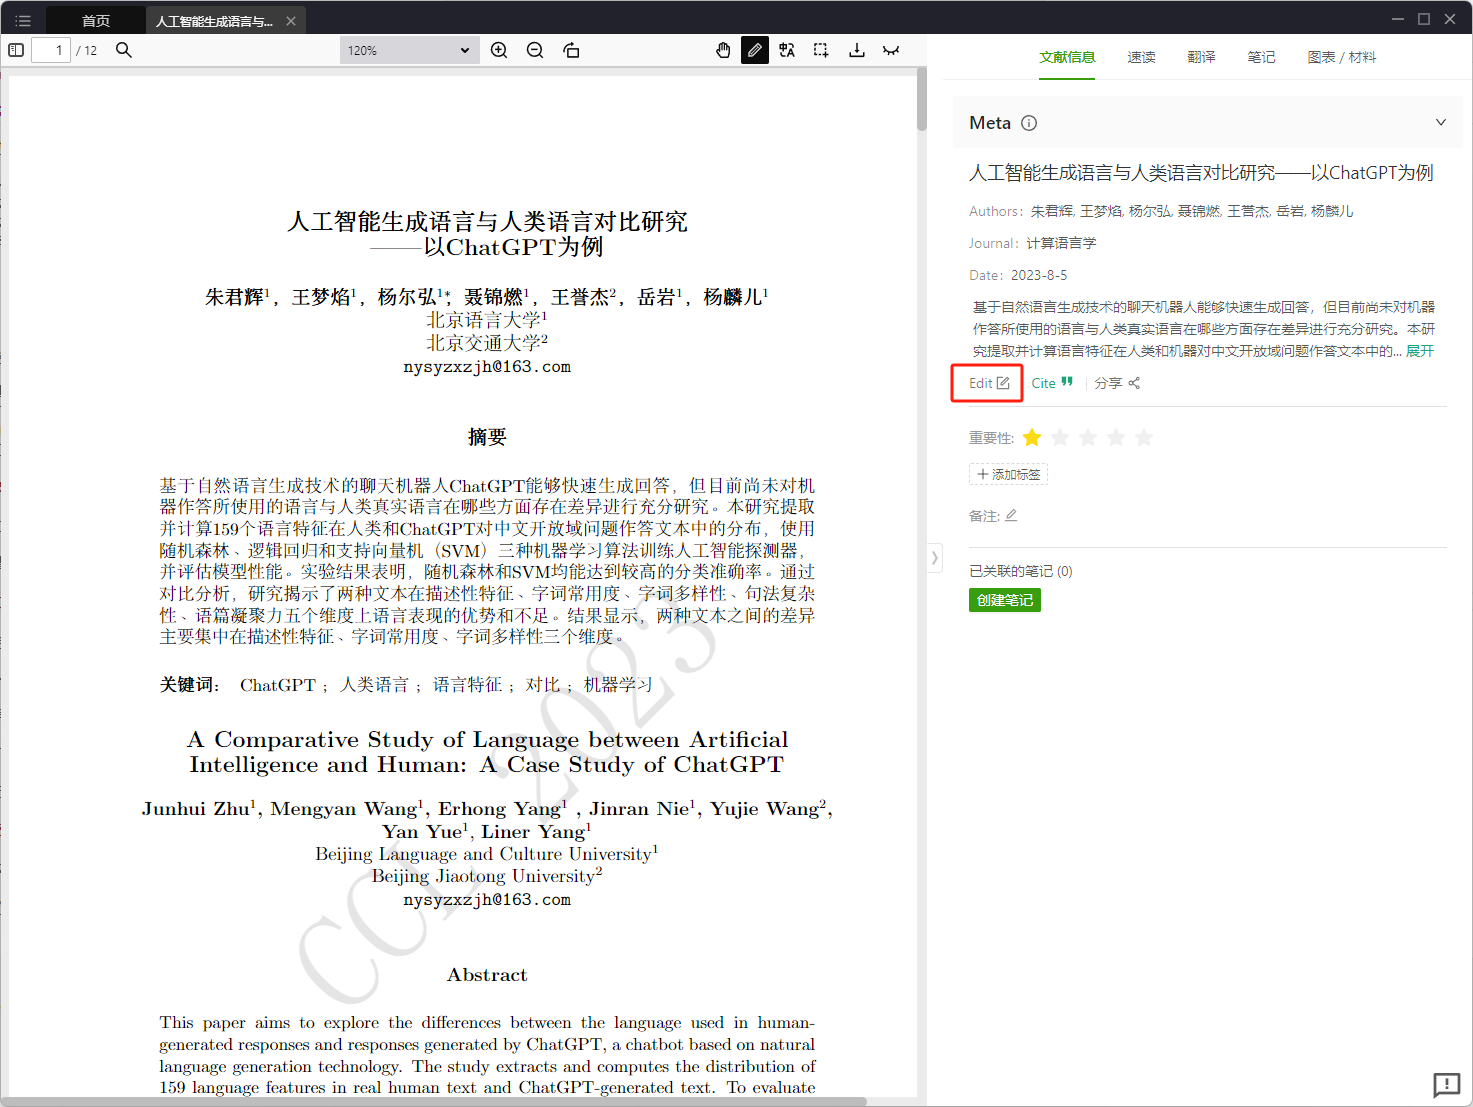Switch to the 速读 tab
1473x1107 pixels.
(x=1141, y=57)
